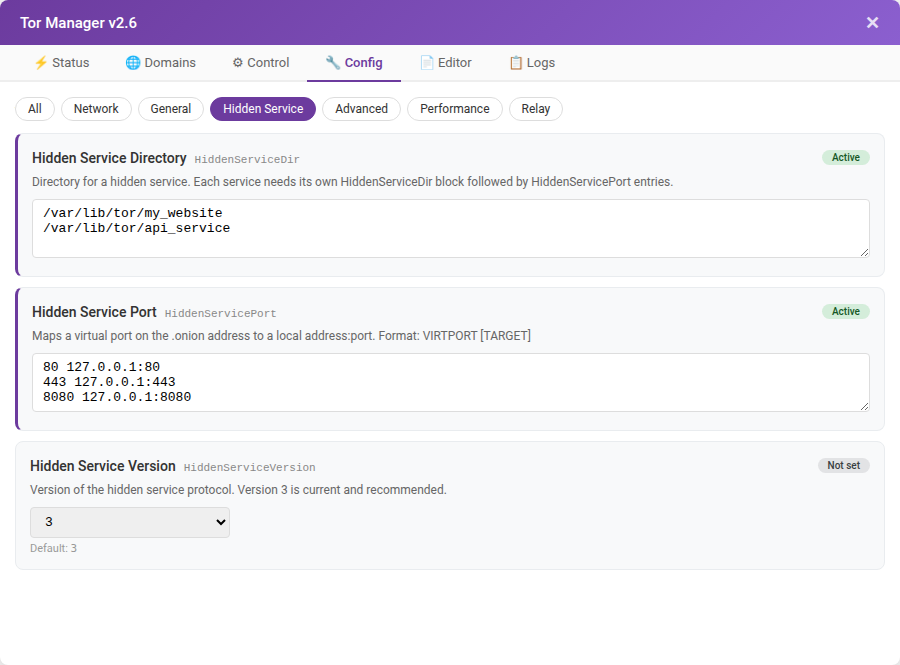Click the Default: 3 hint text

(x=53, y=548)
